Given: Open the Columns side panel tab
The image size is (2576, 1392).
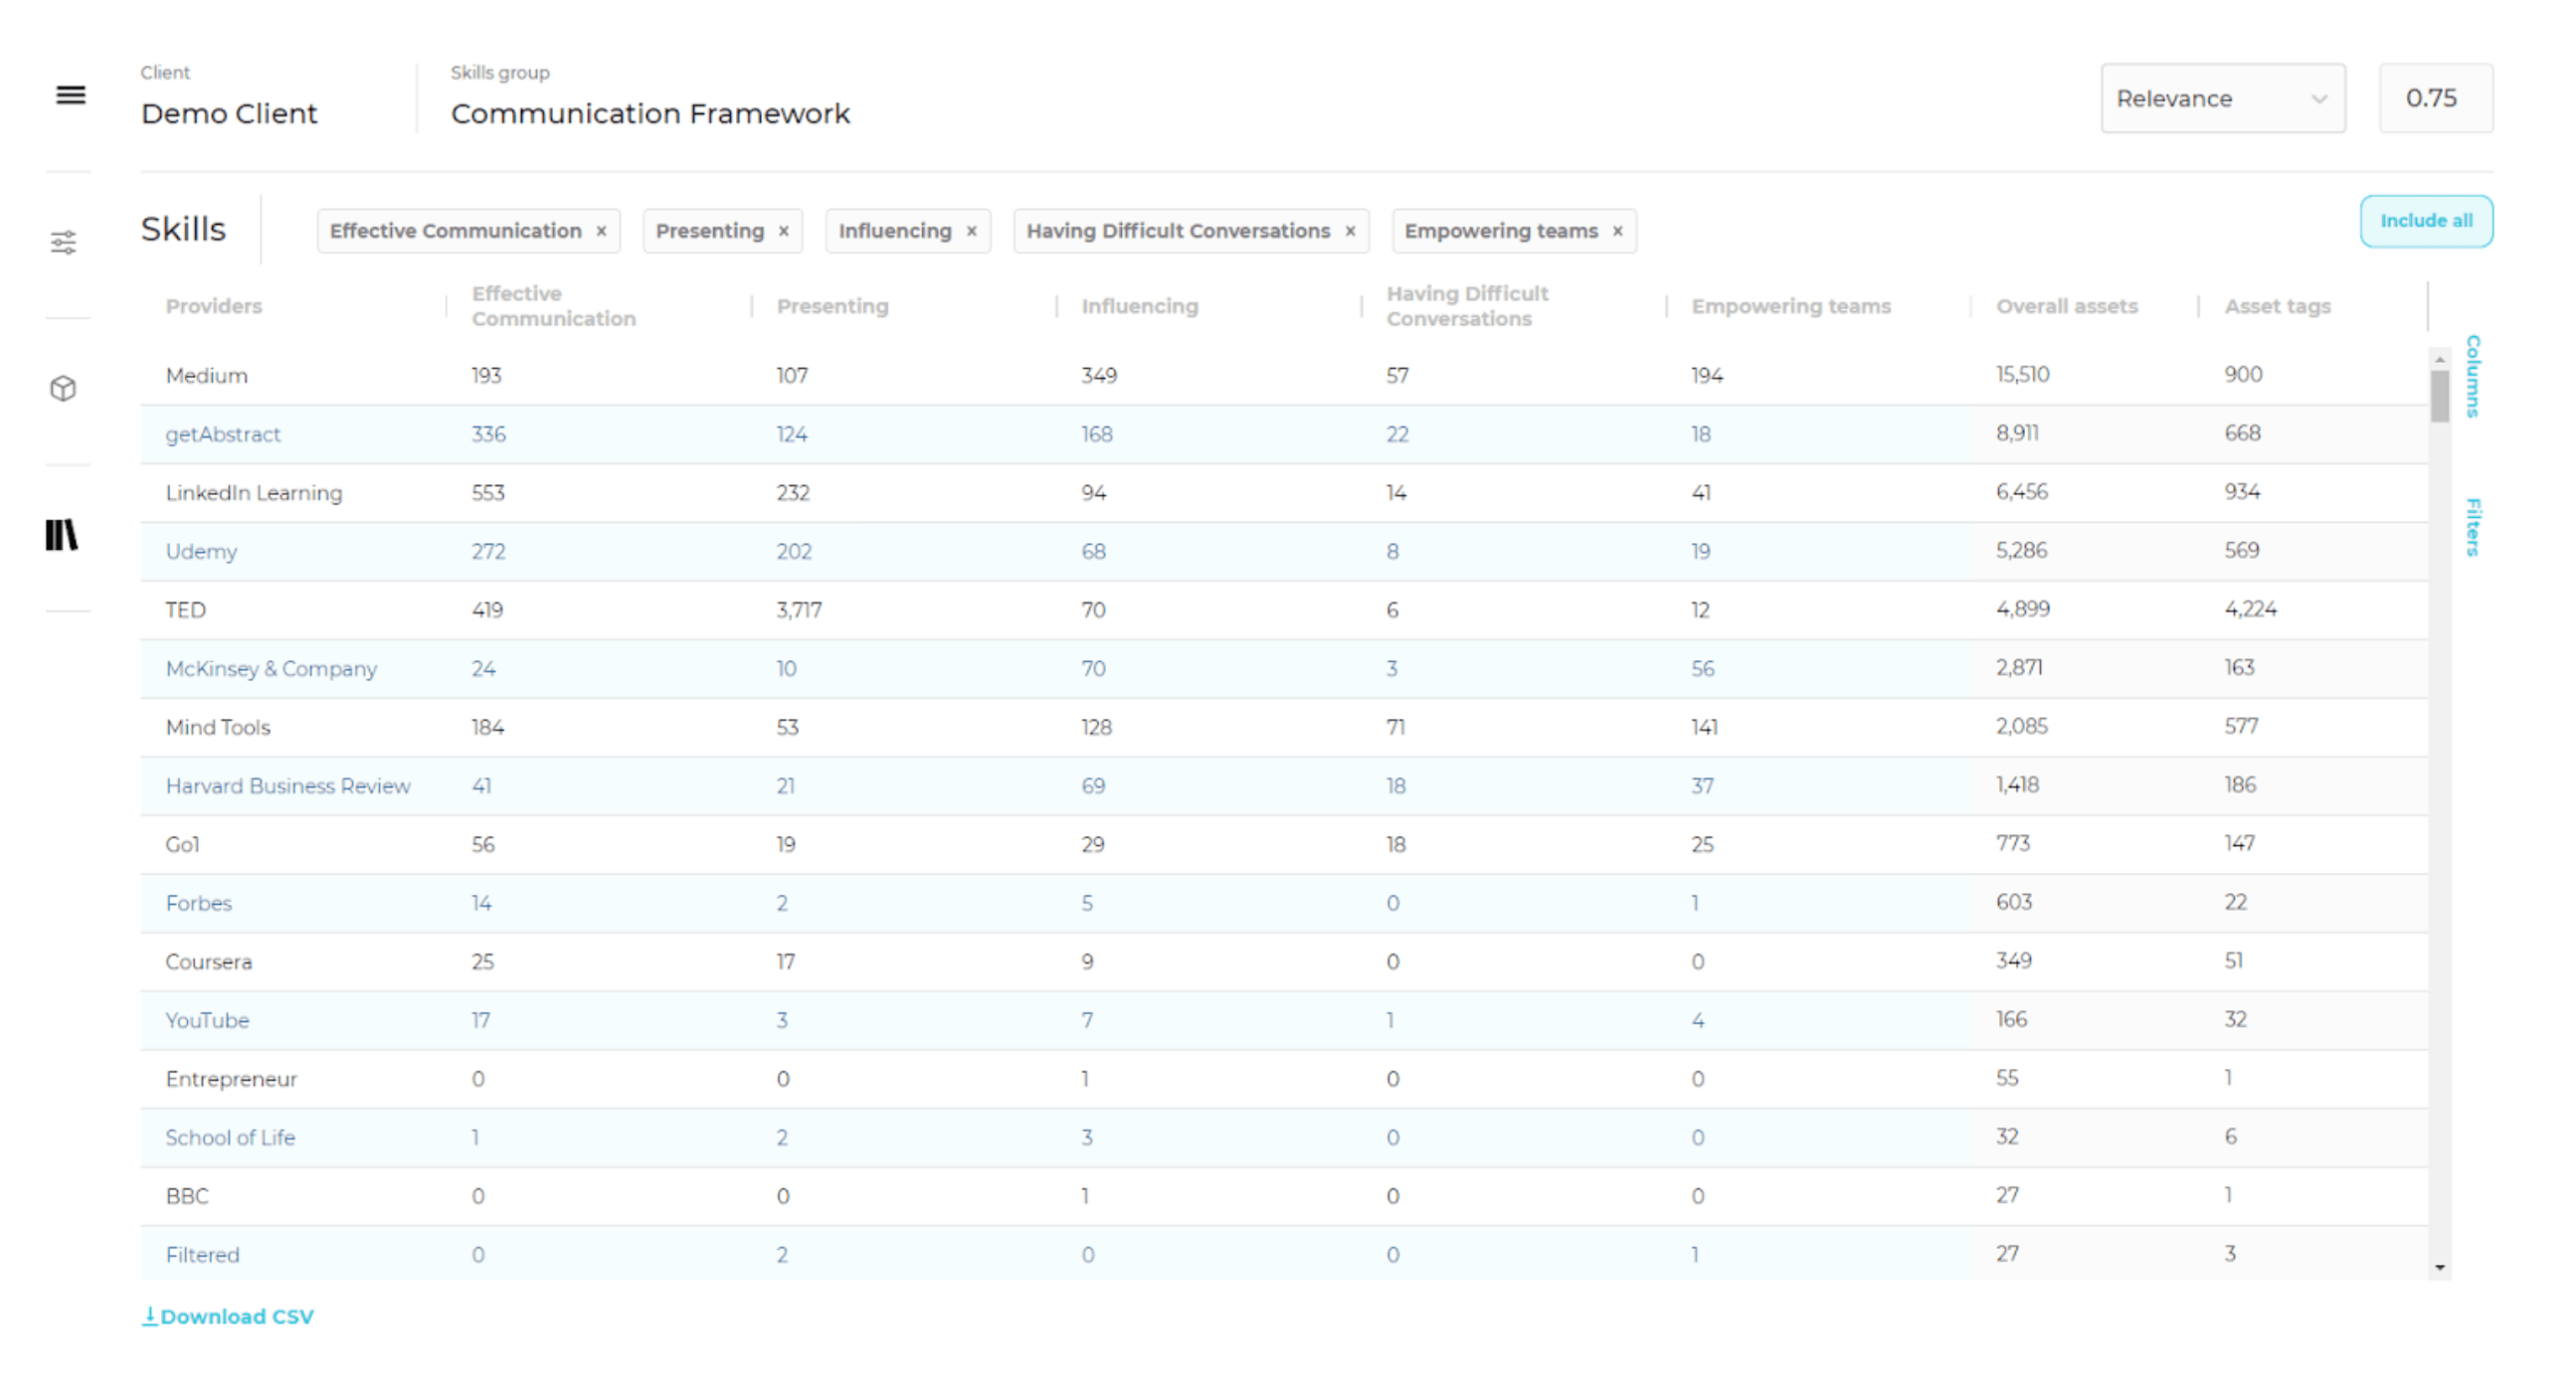Looking at the screenshot, I should pos(2472,376).
